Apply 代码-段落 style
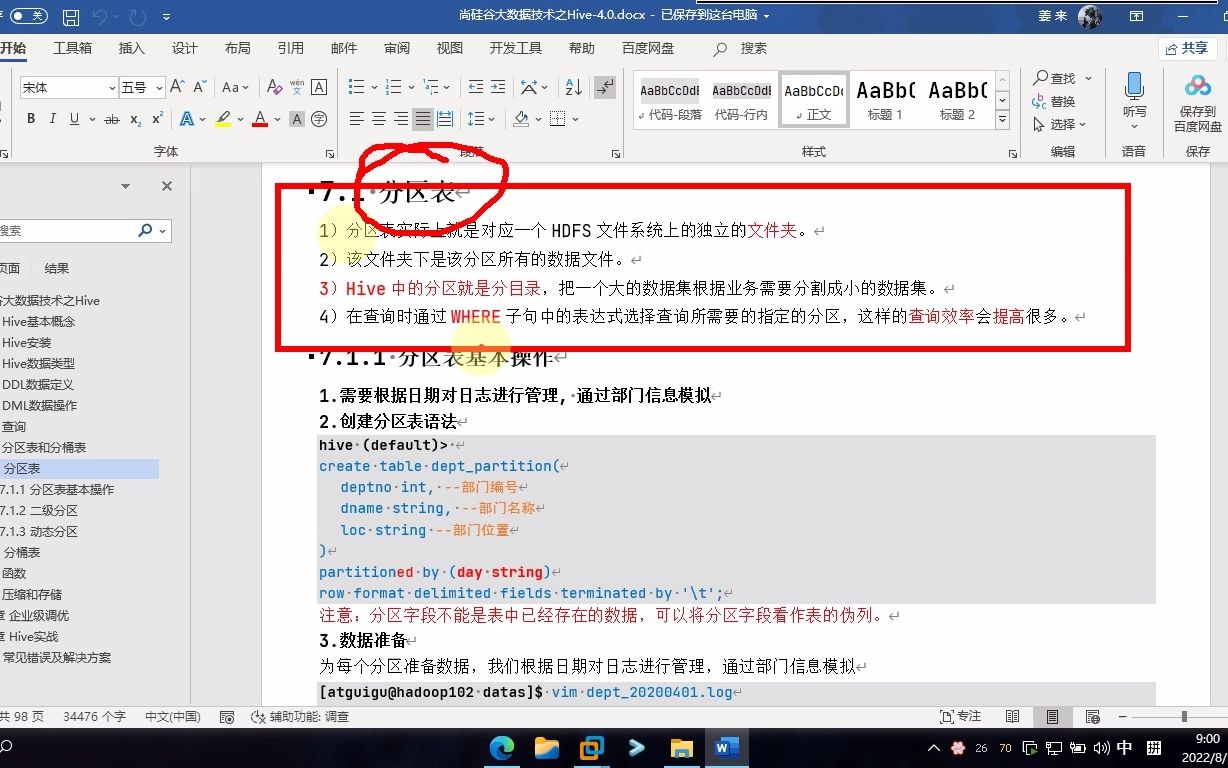1228x768 pixels. point(670,100)
